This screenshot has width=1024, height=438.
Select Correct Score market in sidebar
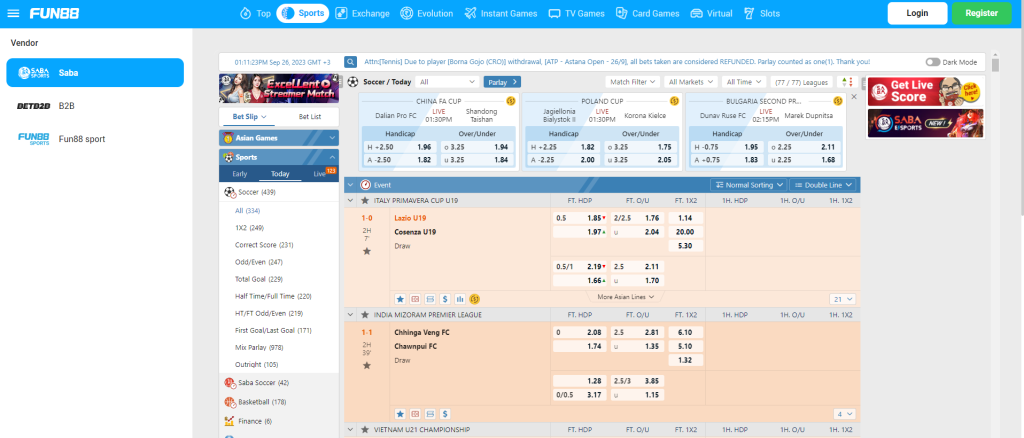pyautogui.click(x=263, y=244)
